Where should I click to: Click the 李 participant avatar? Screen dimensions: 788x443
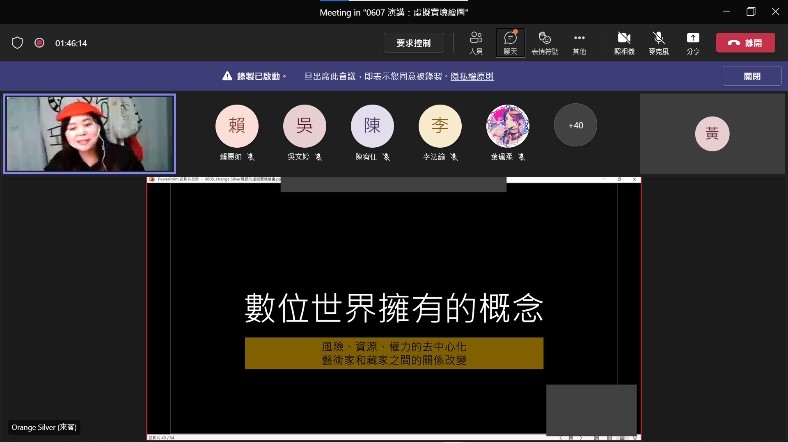click(x=440, y=126)
